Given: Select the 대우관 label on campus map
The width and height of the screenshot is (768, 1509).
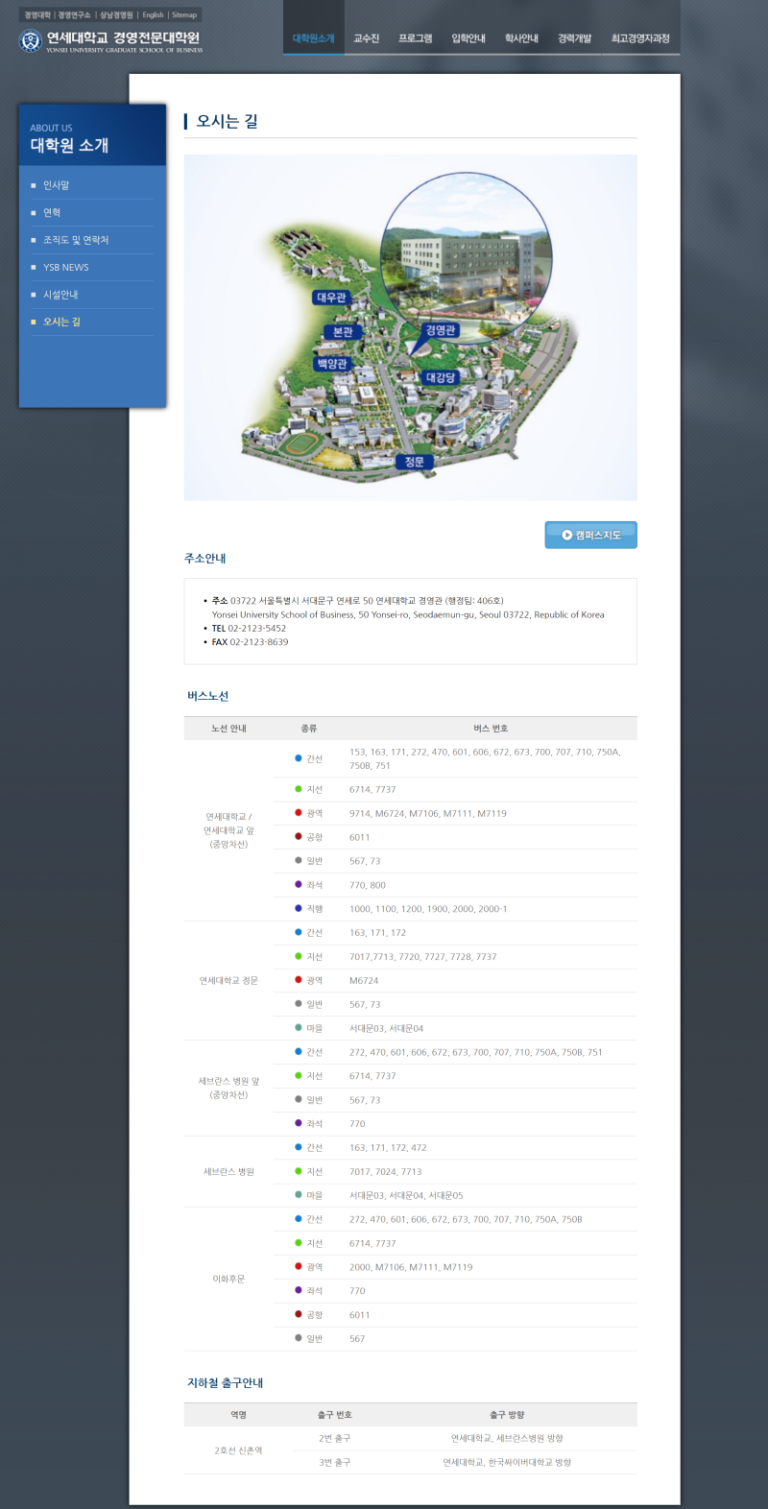Looking at the screenshot, I should (330, 297).
